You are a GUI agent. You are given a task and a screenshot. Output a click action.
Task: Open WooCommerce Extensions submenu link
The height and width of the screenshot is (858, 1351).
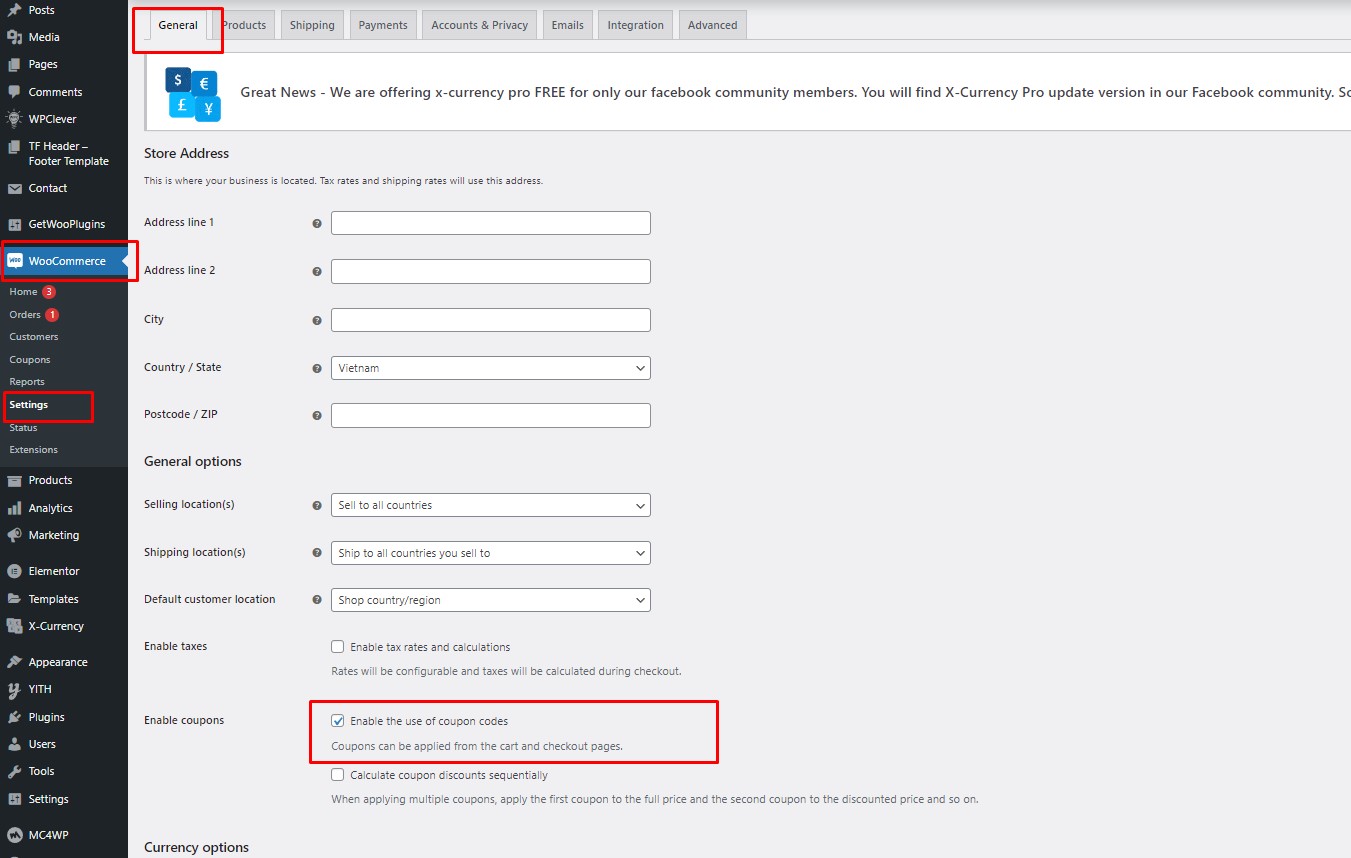pyautogui.click(x=34, y=450)
